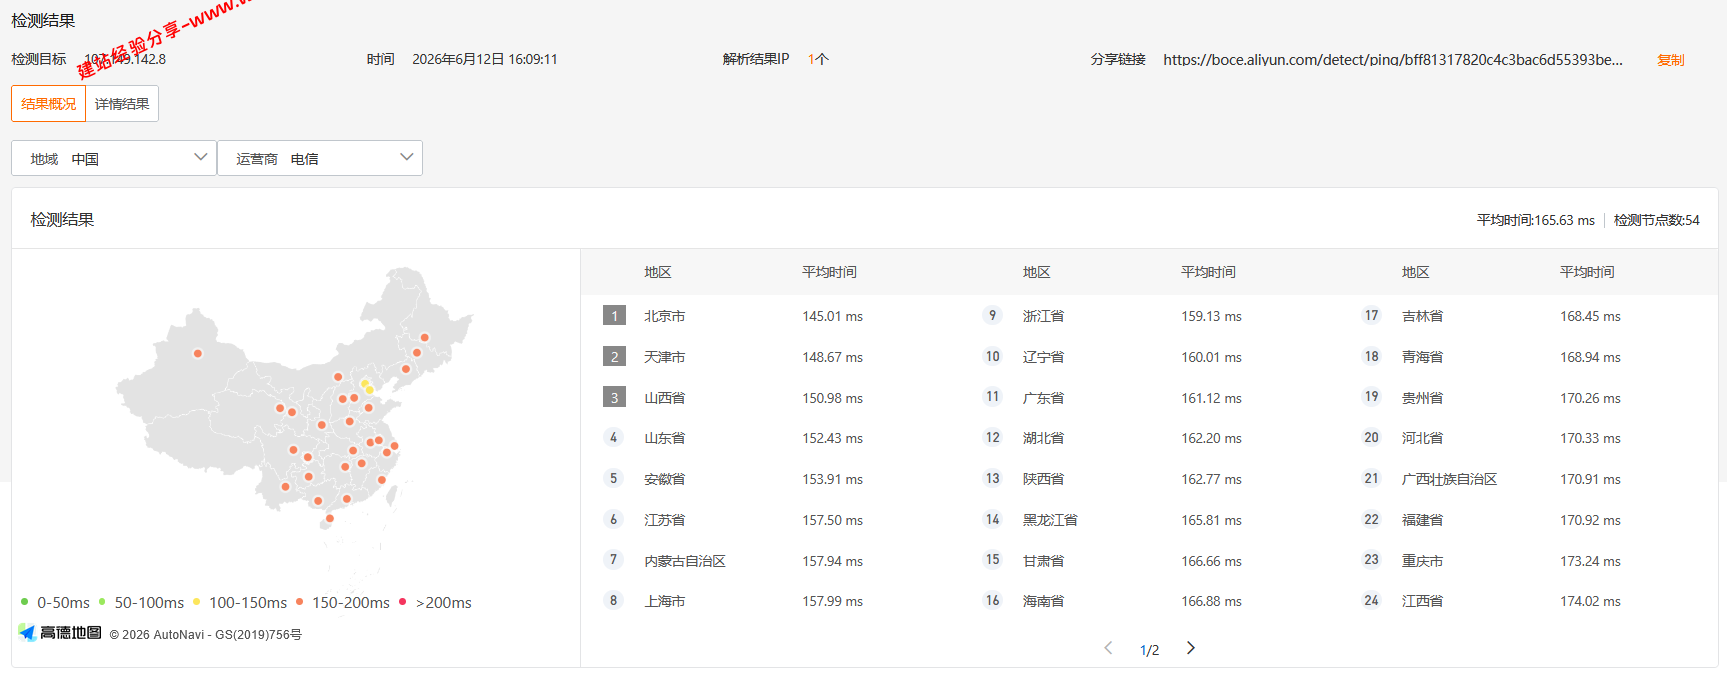Click the 174.02 ms value
The image size is (1727, 675).
(x=1590, y=601)
